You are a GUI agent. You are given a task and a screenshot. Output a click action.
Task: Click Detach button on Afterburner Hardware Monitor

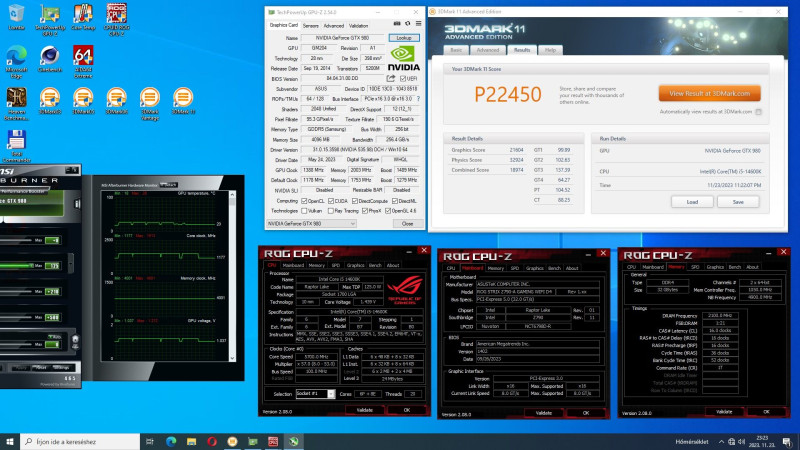pyautogui.click(x=169, y=185)
